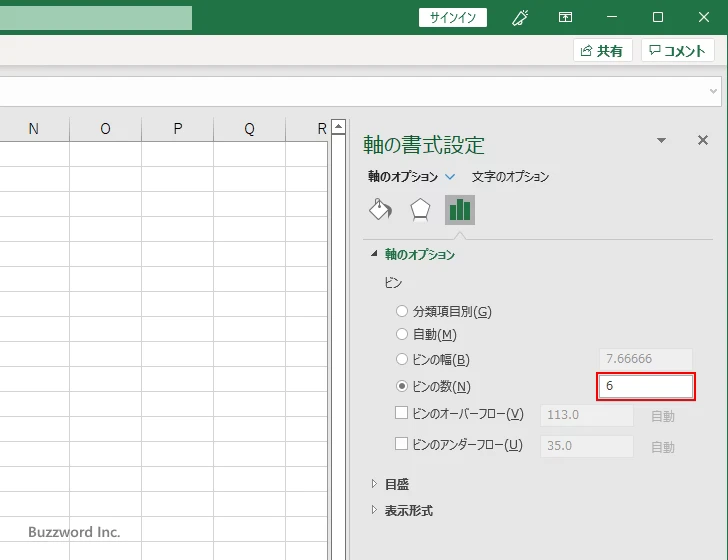Minimize the Excel window

(x=612, y=17)
